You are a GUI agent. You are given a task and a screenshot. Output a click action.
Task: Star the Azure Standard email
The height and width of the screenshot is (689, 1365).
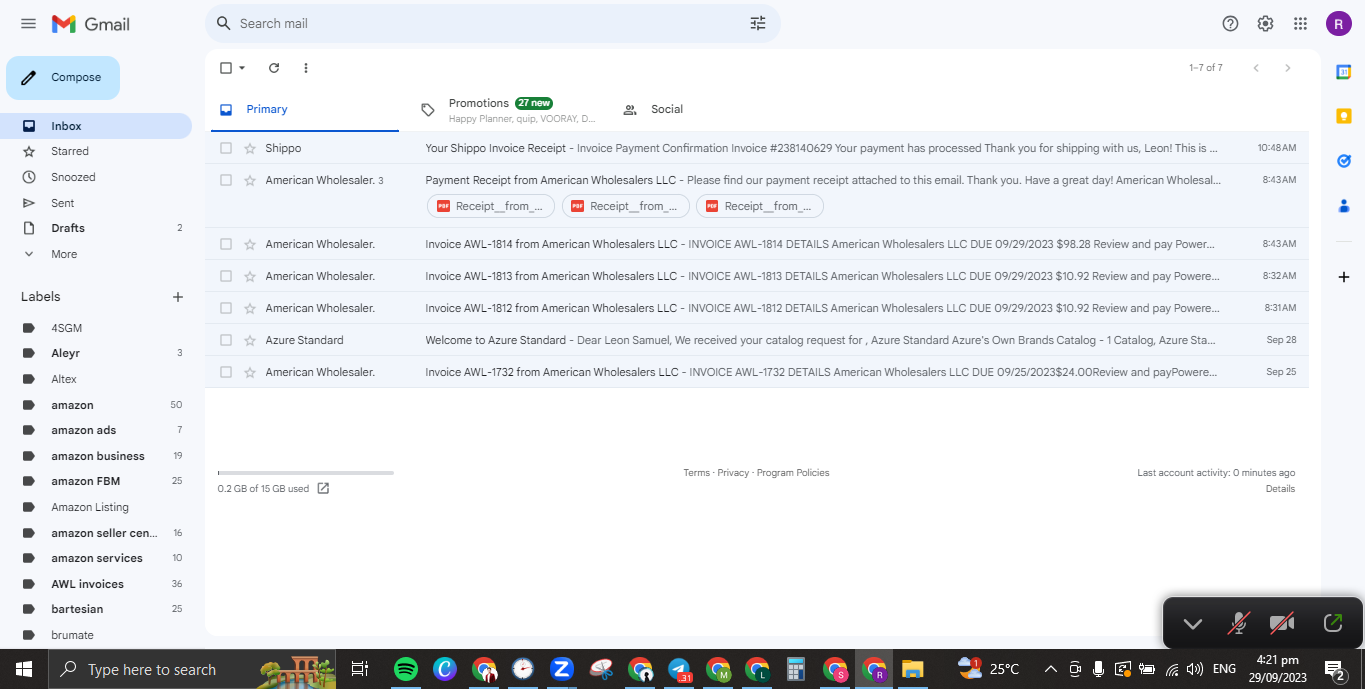(x=250, y=340)
